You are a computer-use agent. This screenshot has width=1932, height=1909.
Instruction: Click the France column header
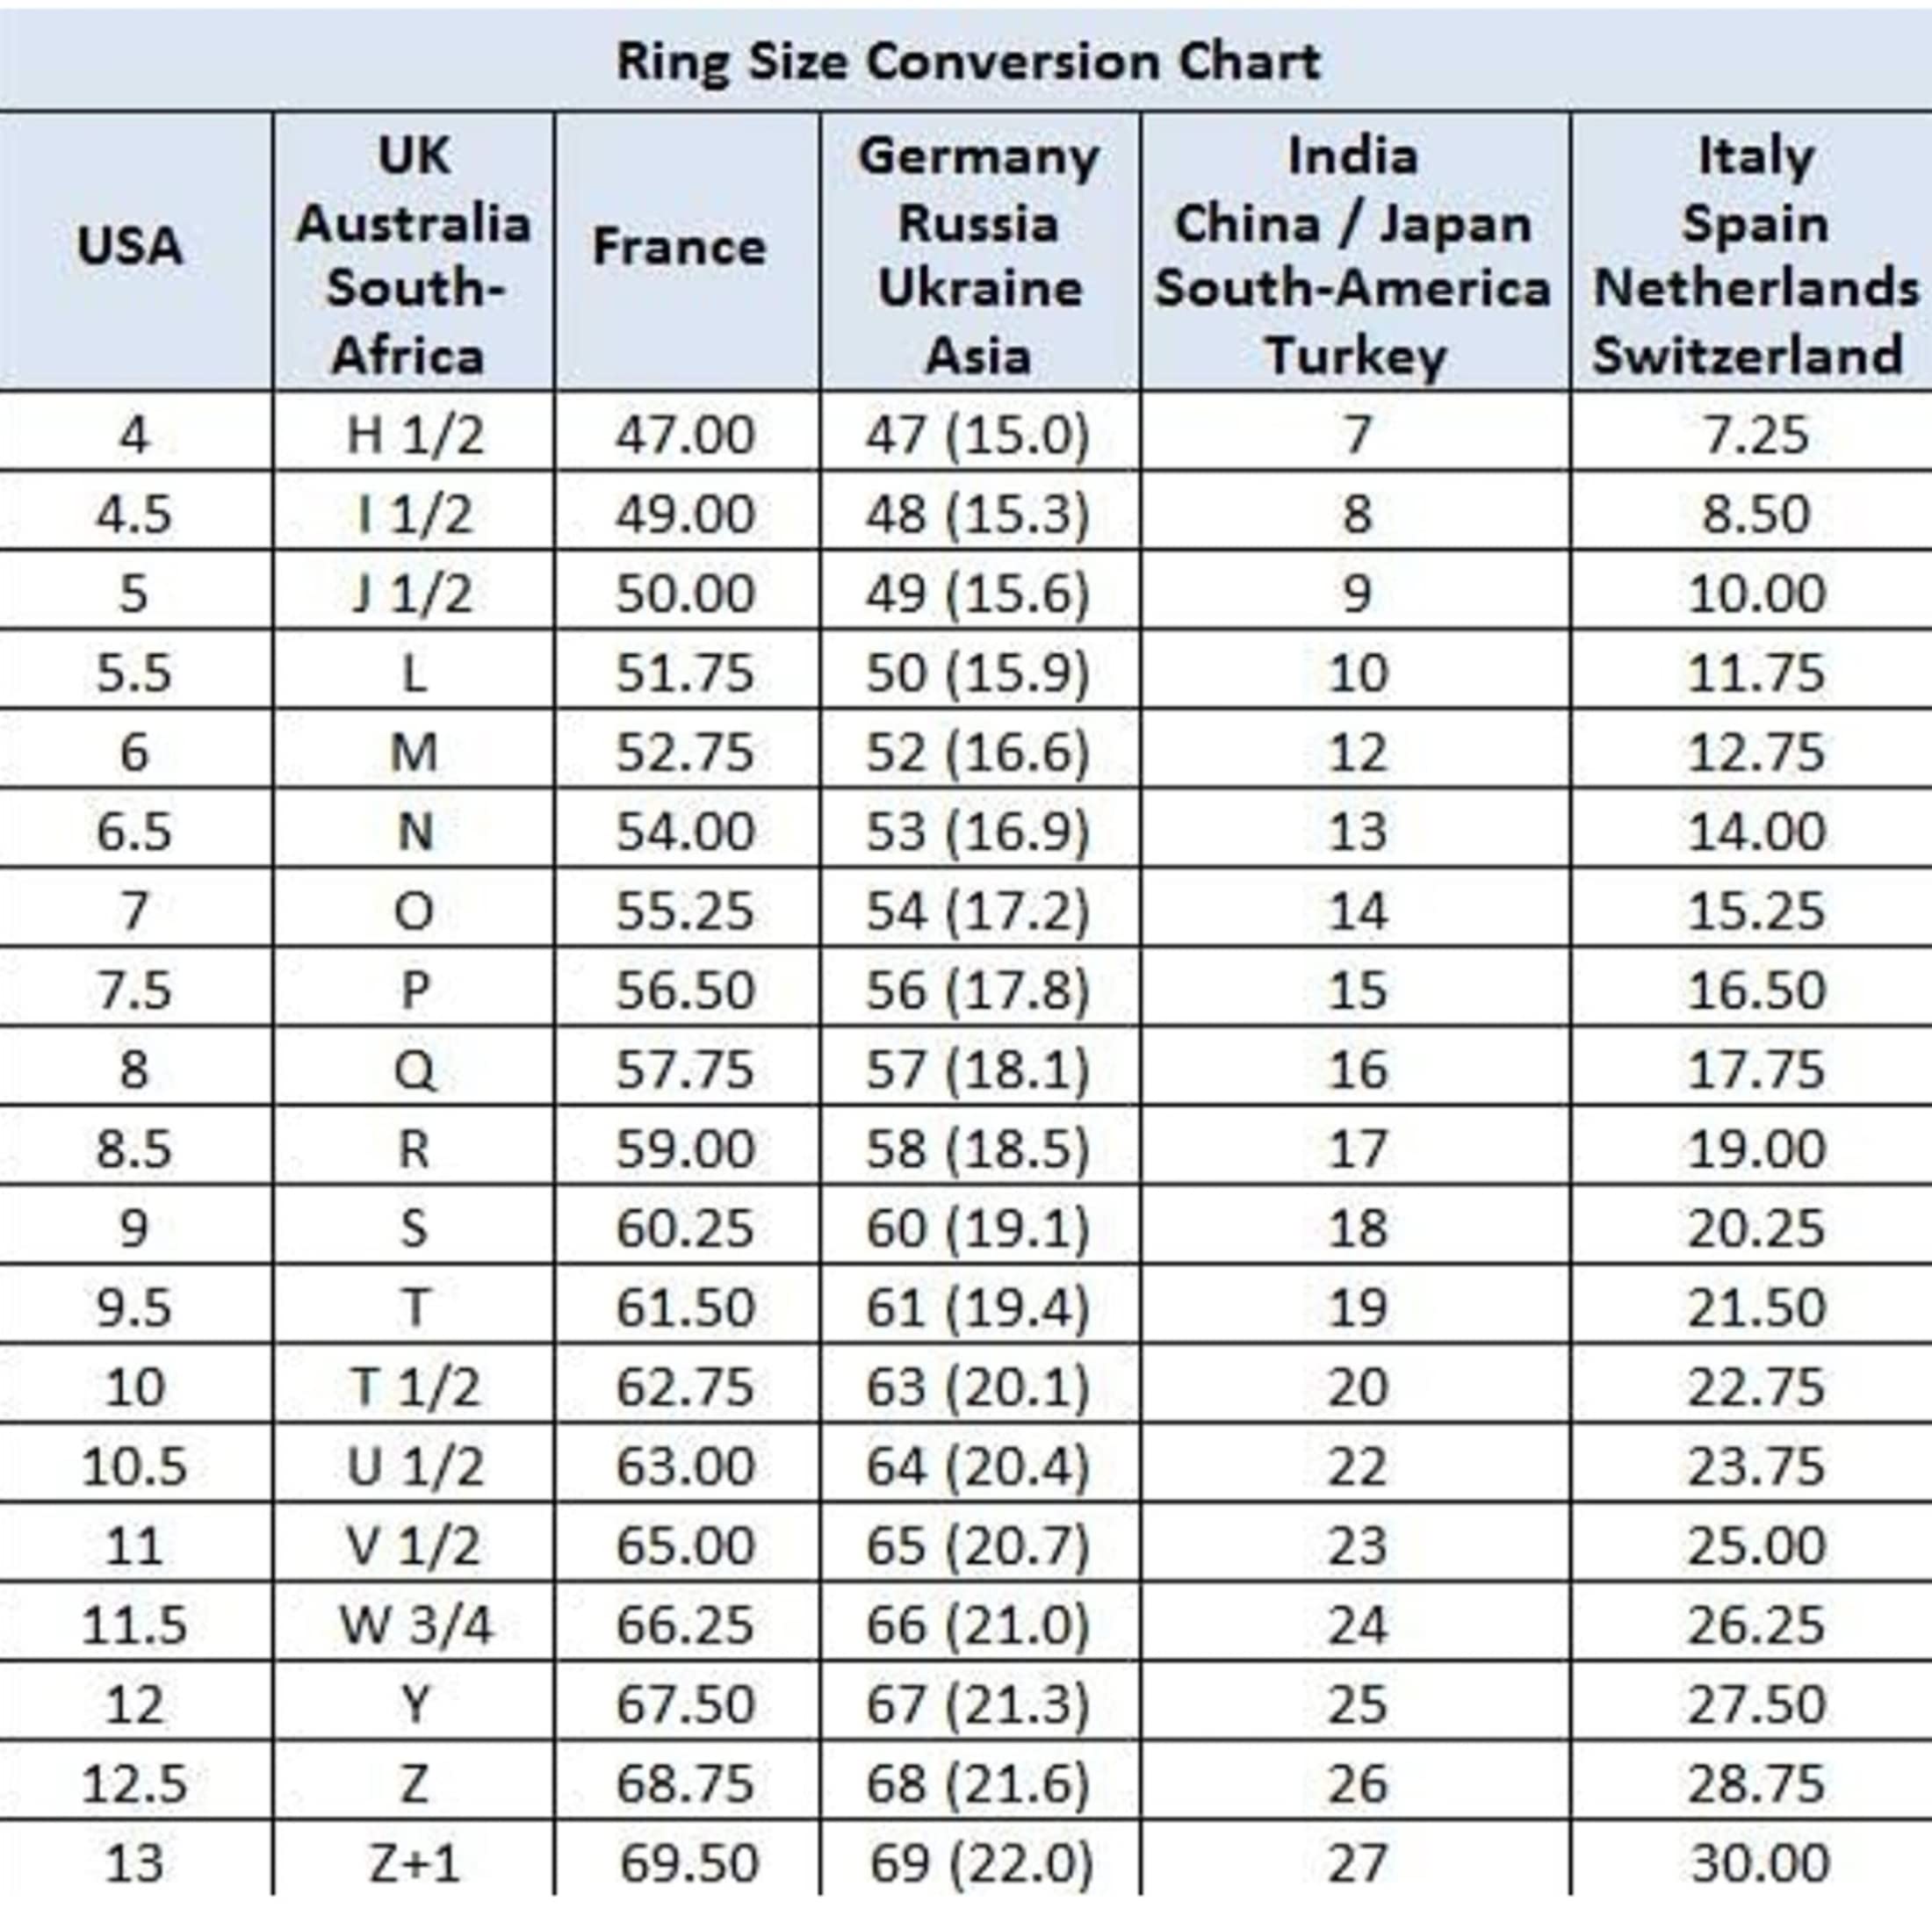point(686,250)
